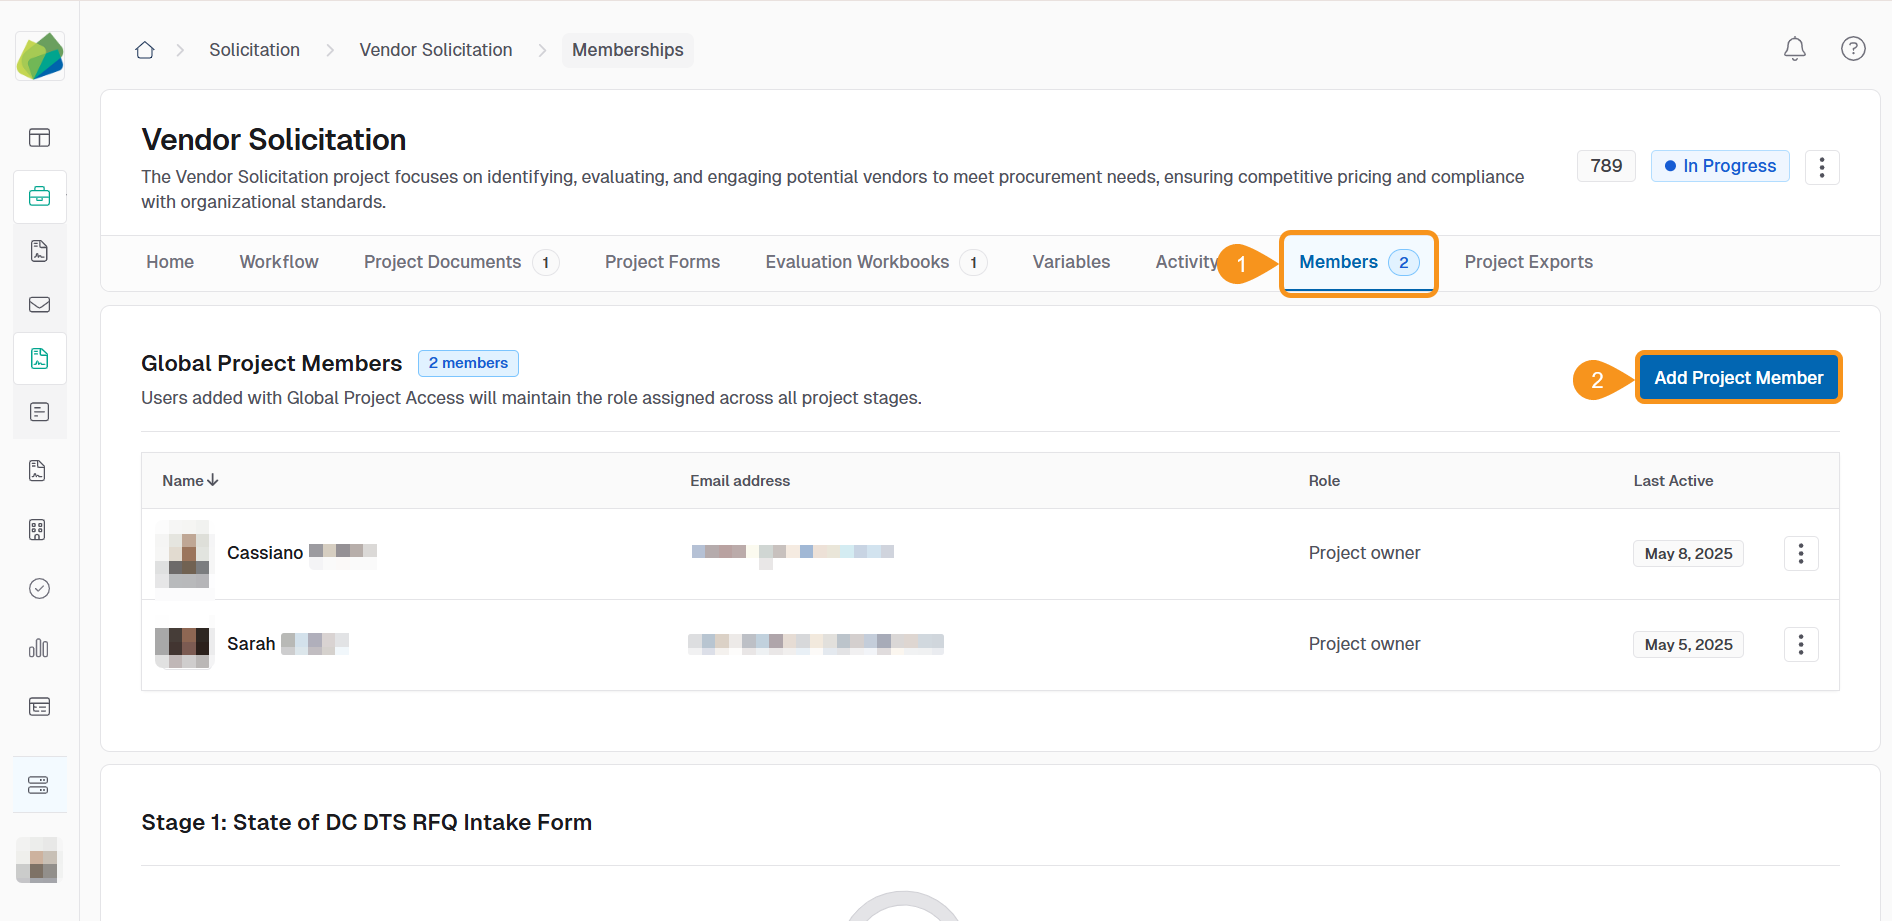
Task: Navigate to Solicitation breadcrumb link
Action: 254,50
